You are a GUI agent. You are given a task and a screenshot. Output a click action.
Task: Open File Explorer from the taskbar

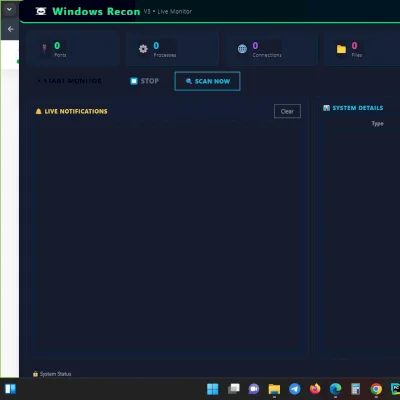[274, 389]
